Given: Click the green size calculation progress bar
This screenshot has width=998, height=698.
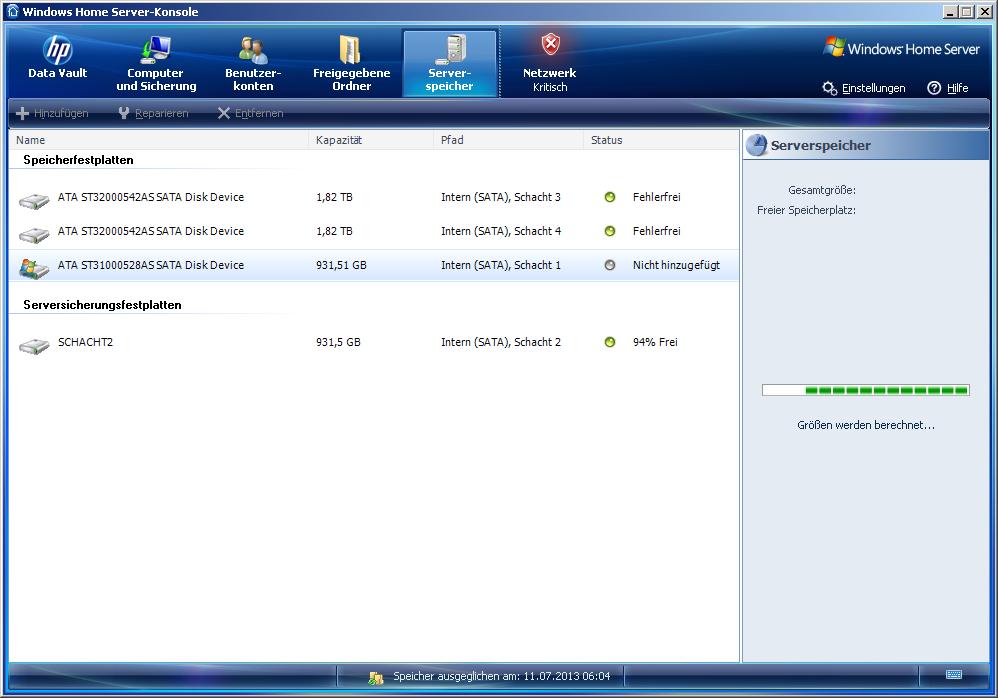Looking at the screenshot, I should 866,390.
